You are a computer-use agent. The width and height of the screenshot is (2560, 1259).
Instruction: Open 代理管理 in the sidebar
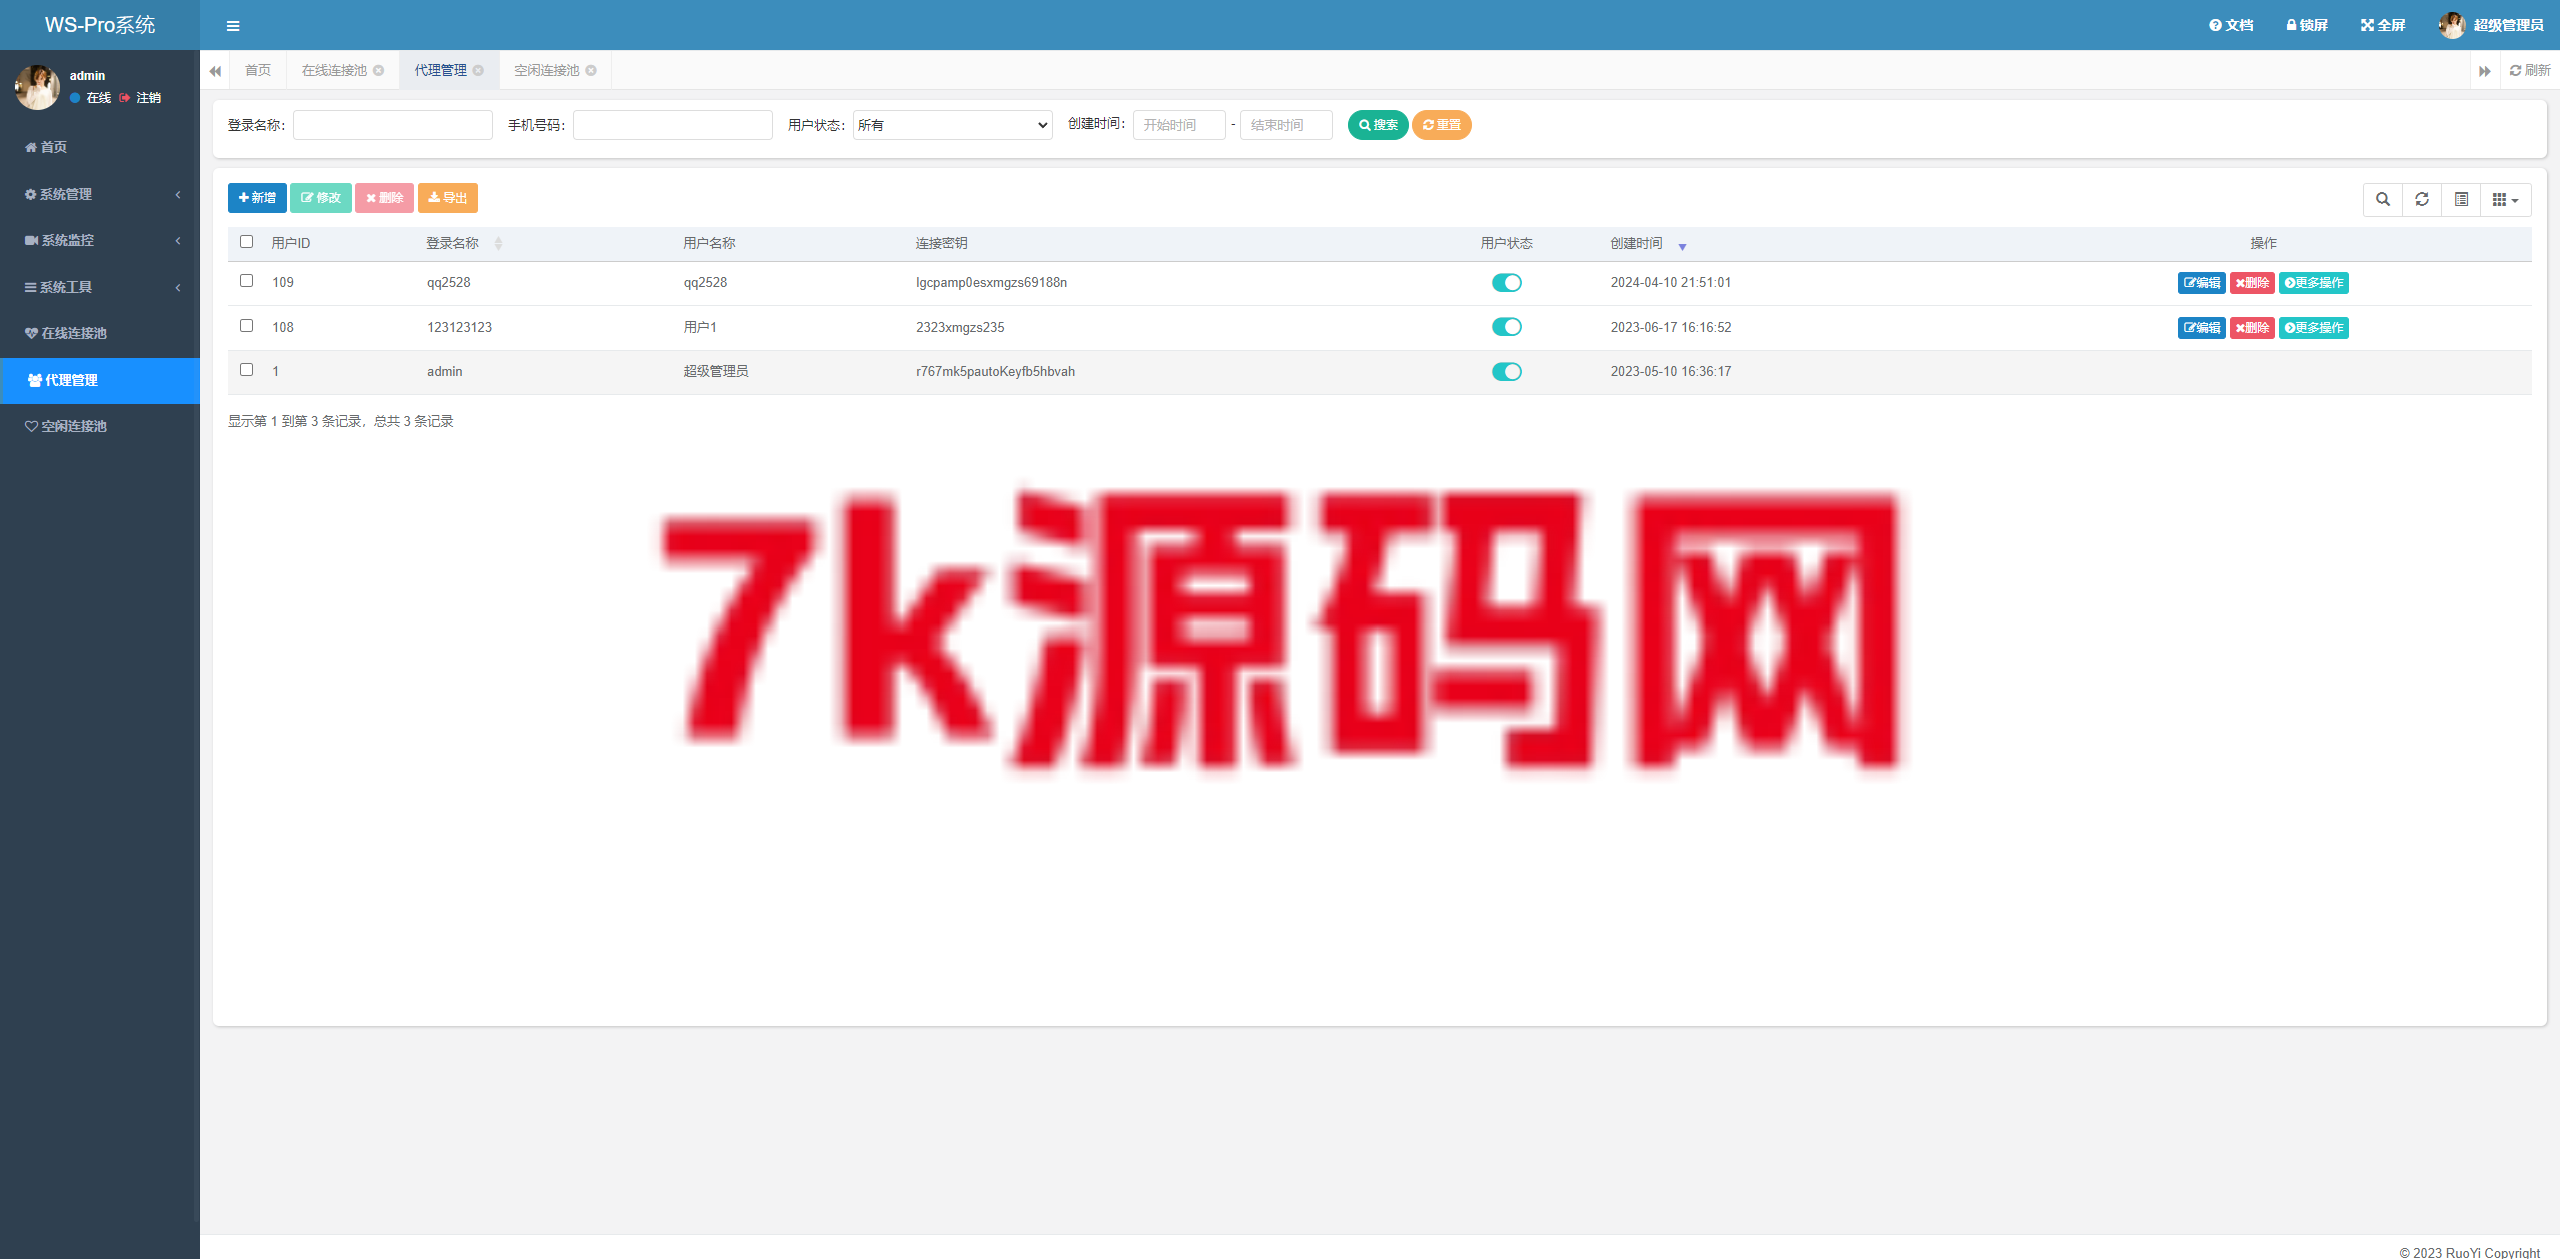pyautogui.click(x=100, y=380)
